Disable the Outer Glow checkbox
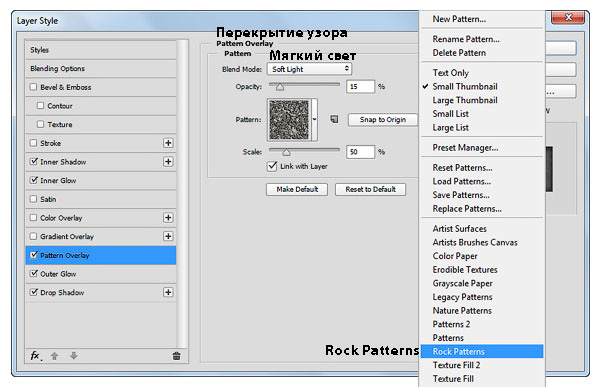The image size is (600, 387). [x=34, y=273]
